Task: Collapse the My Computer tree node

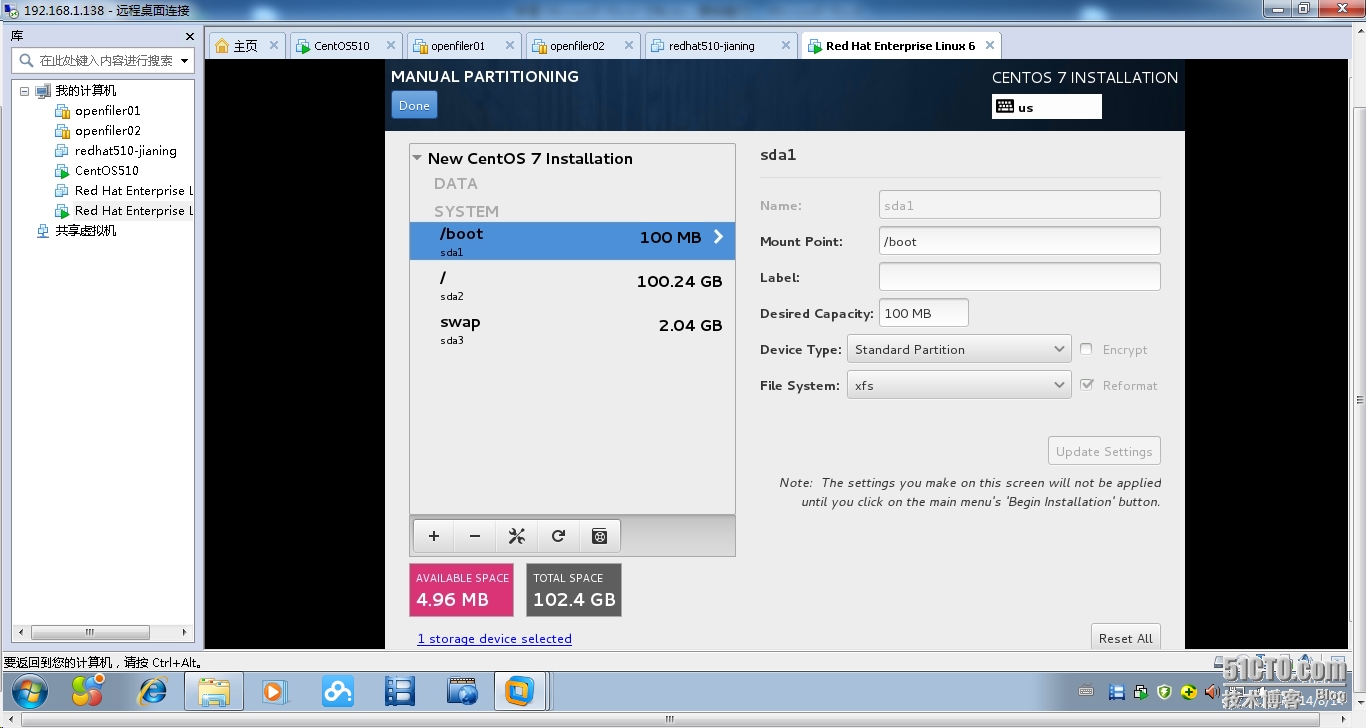Action: point(25,91)
